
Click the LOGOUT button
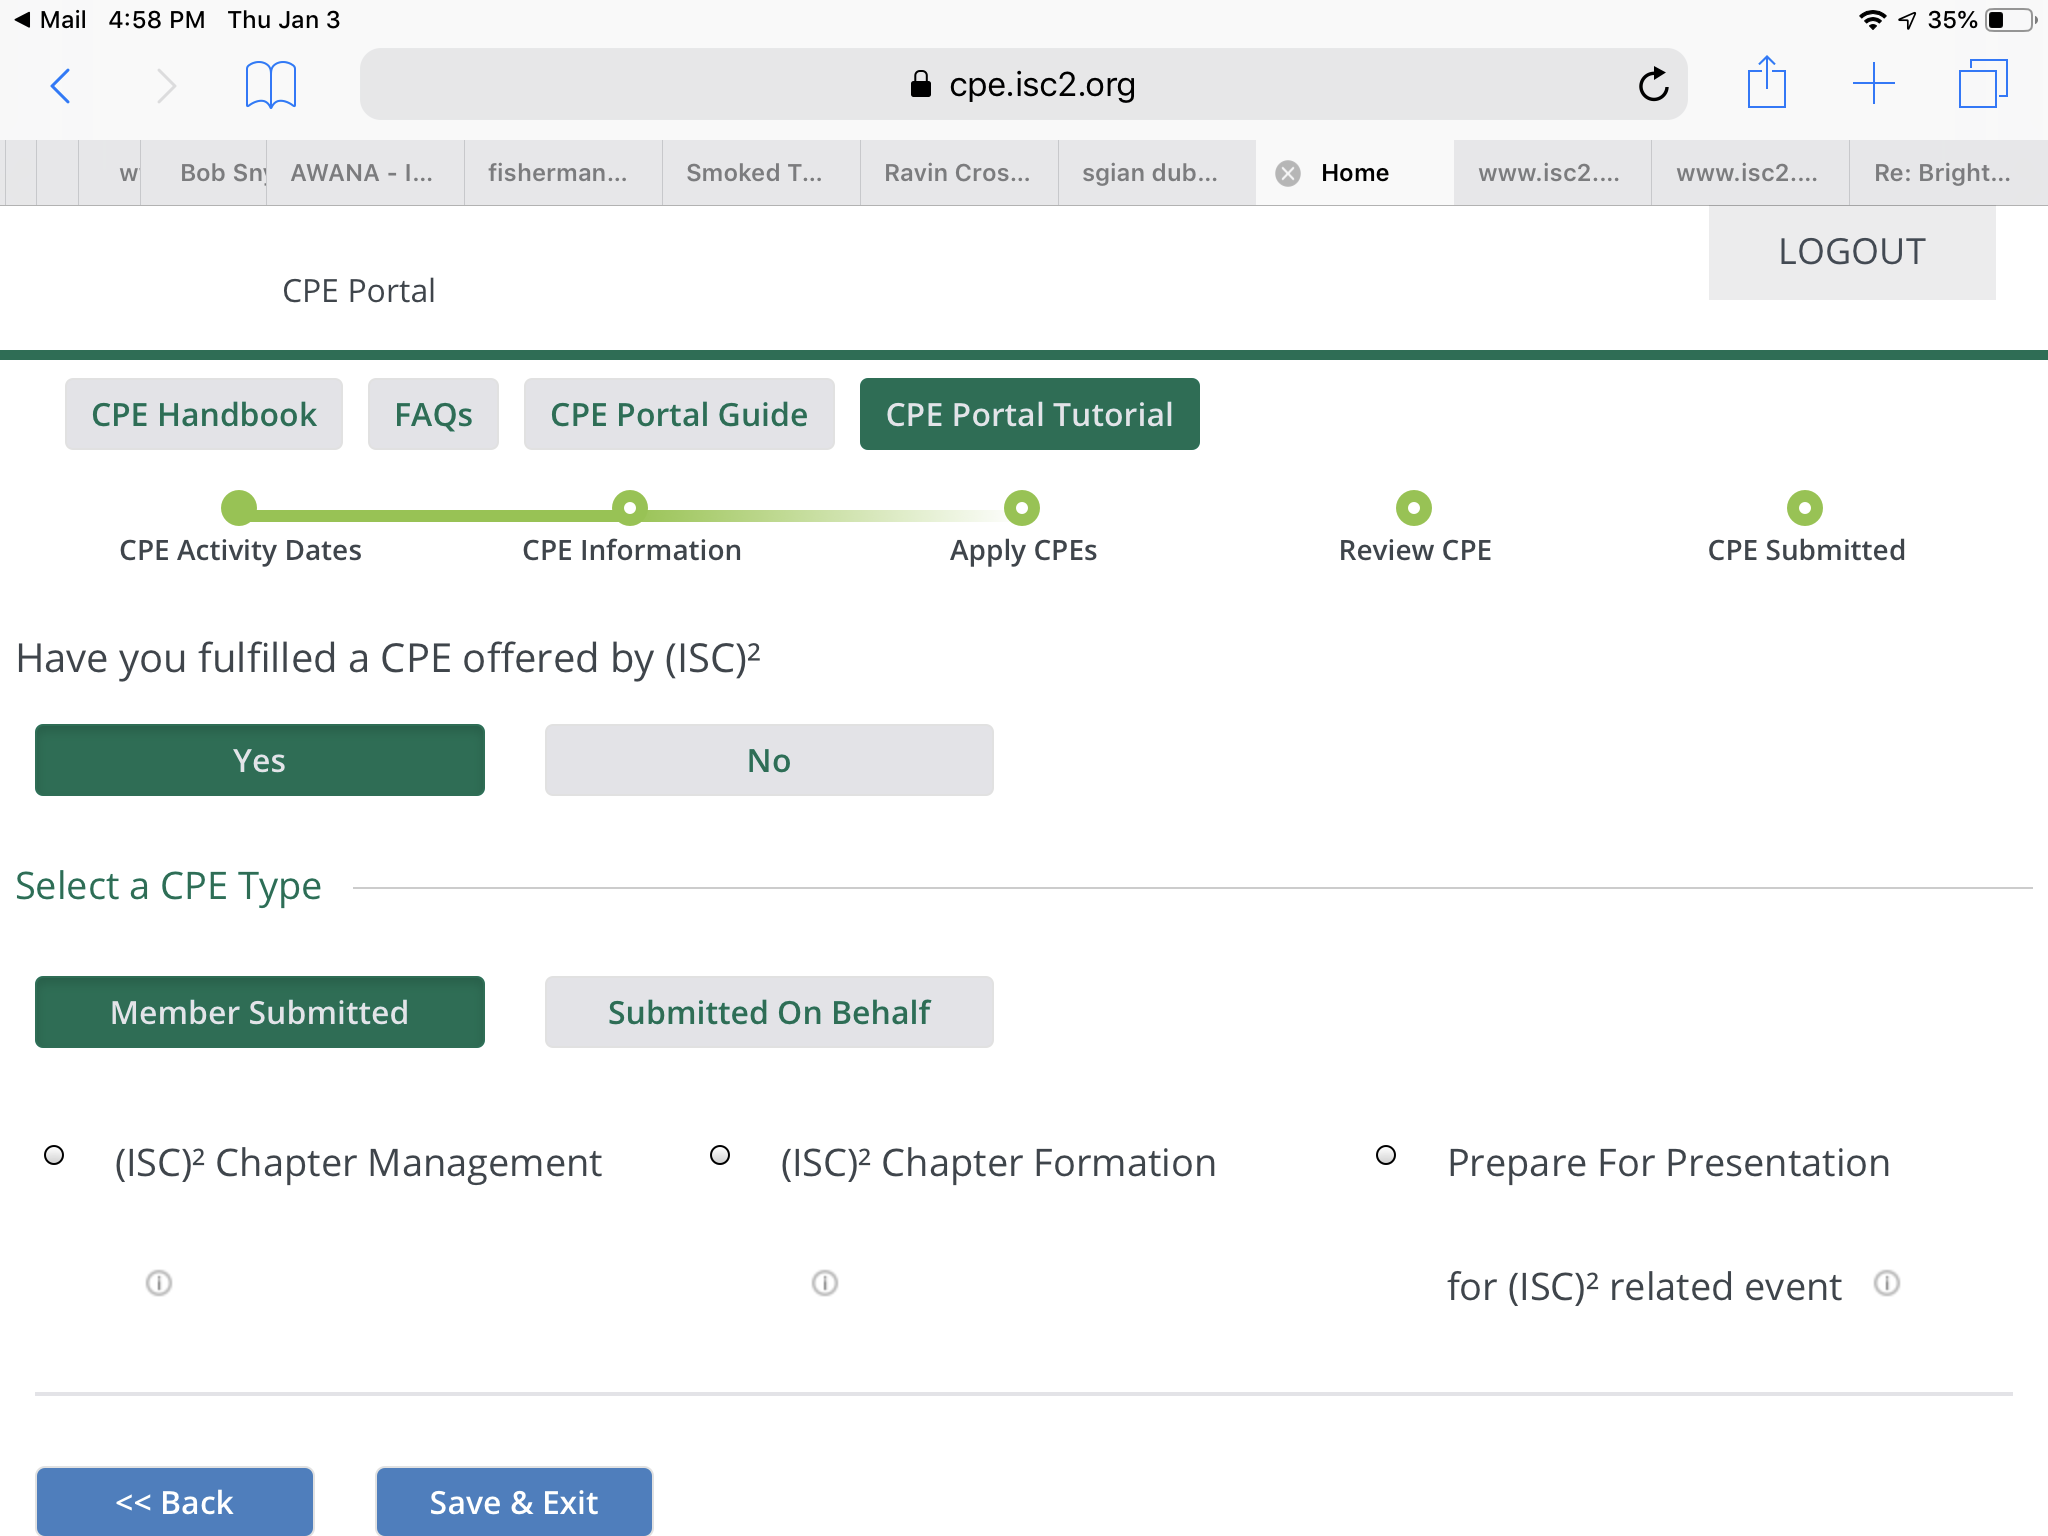(x=1851, y=252)
